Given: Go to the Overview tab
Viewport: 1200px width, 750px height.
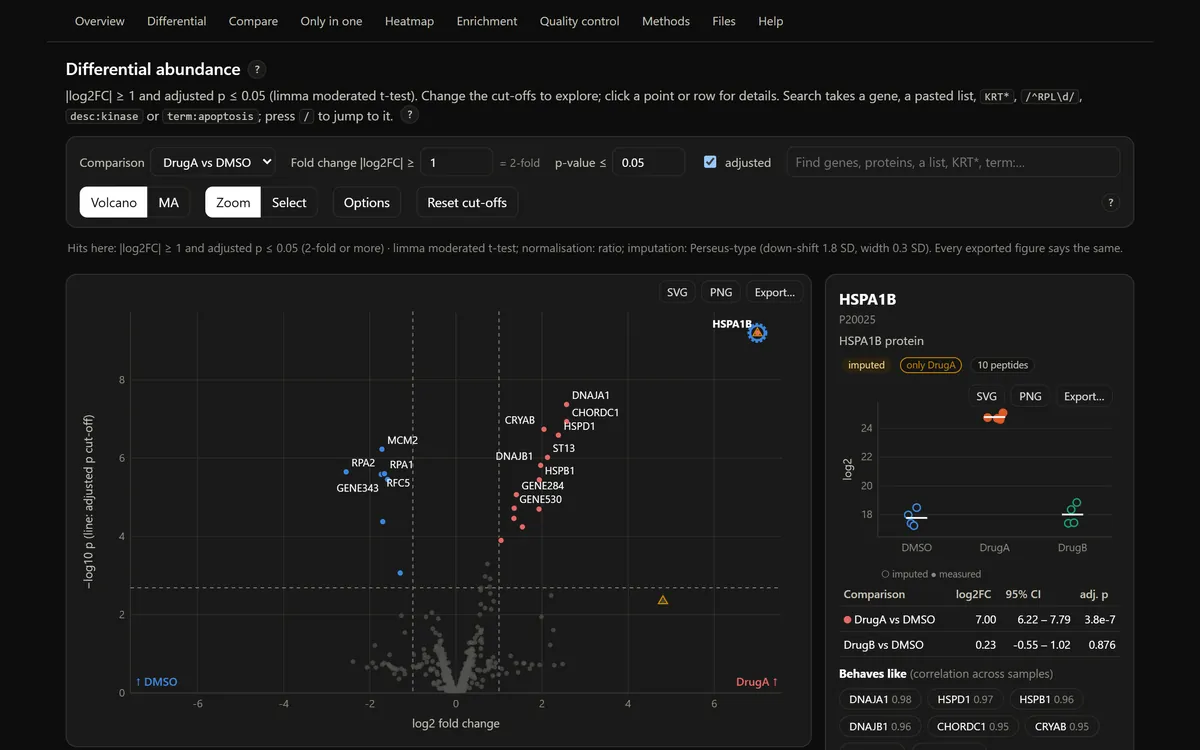Looking at the screenshot, I should click(x=100, y=21).
